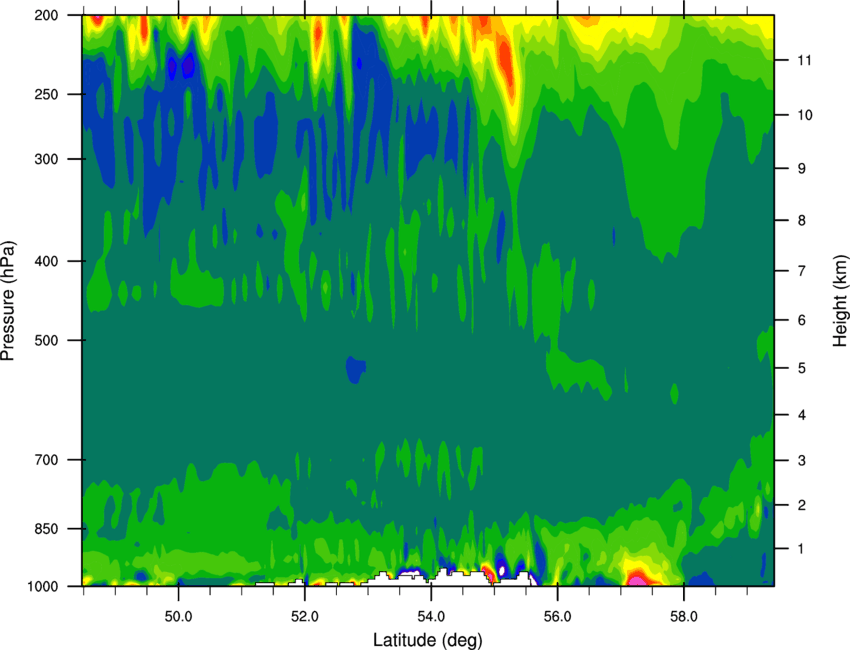
Task: Pick the 11 km height label
Action: pyautogui.click(x=804, y=60)
